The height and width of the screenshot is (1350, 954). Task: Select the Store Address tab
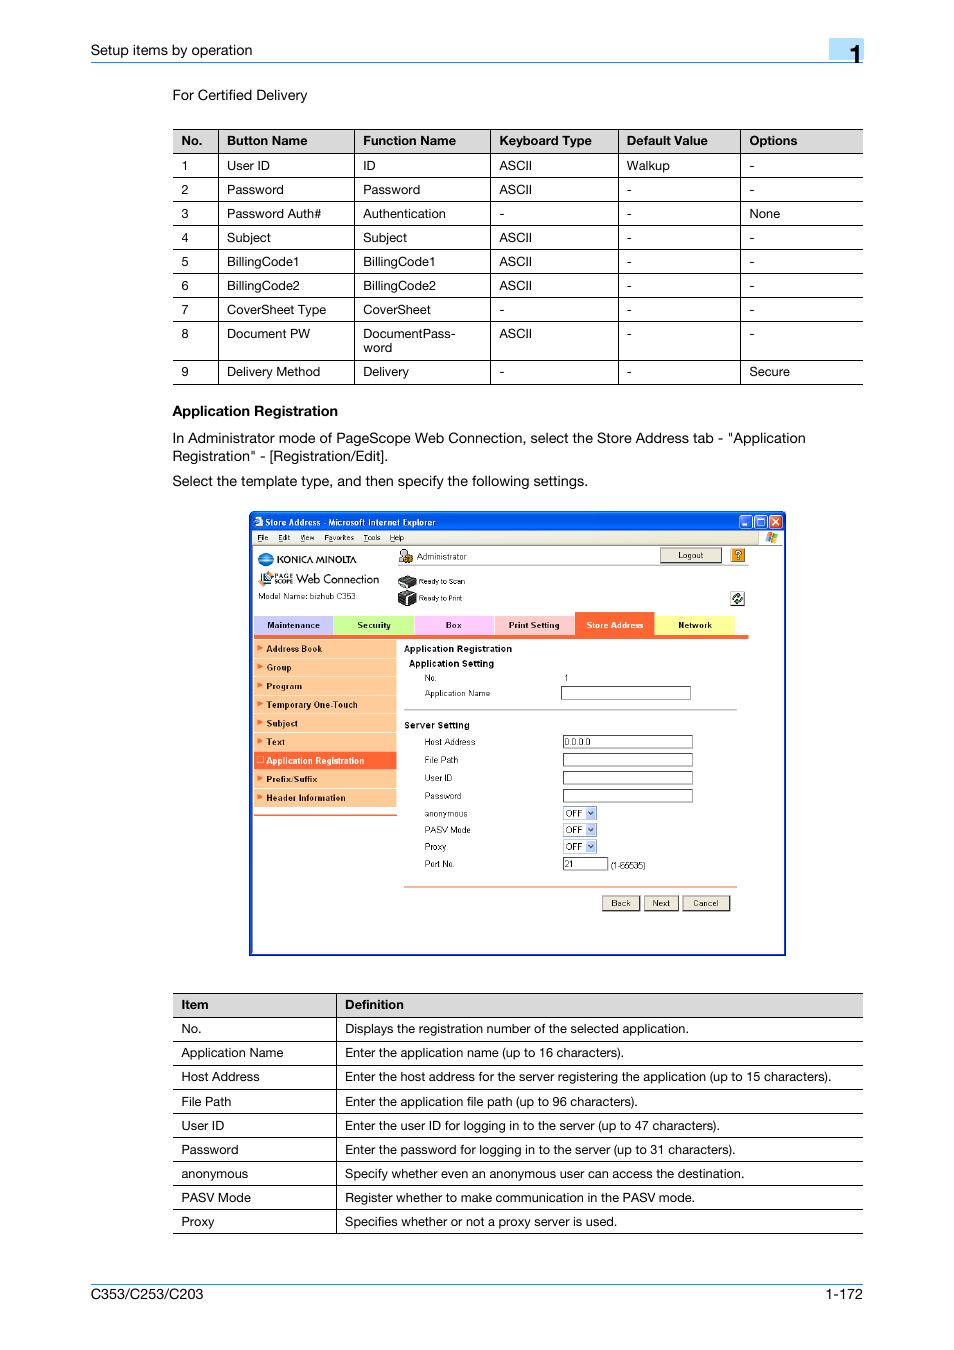point(615,624)
